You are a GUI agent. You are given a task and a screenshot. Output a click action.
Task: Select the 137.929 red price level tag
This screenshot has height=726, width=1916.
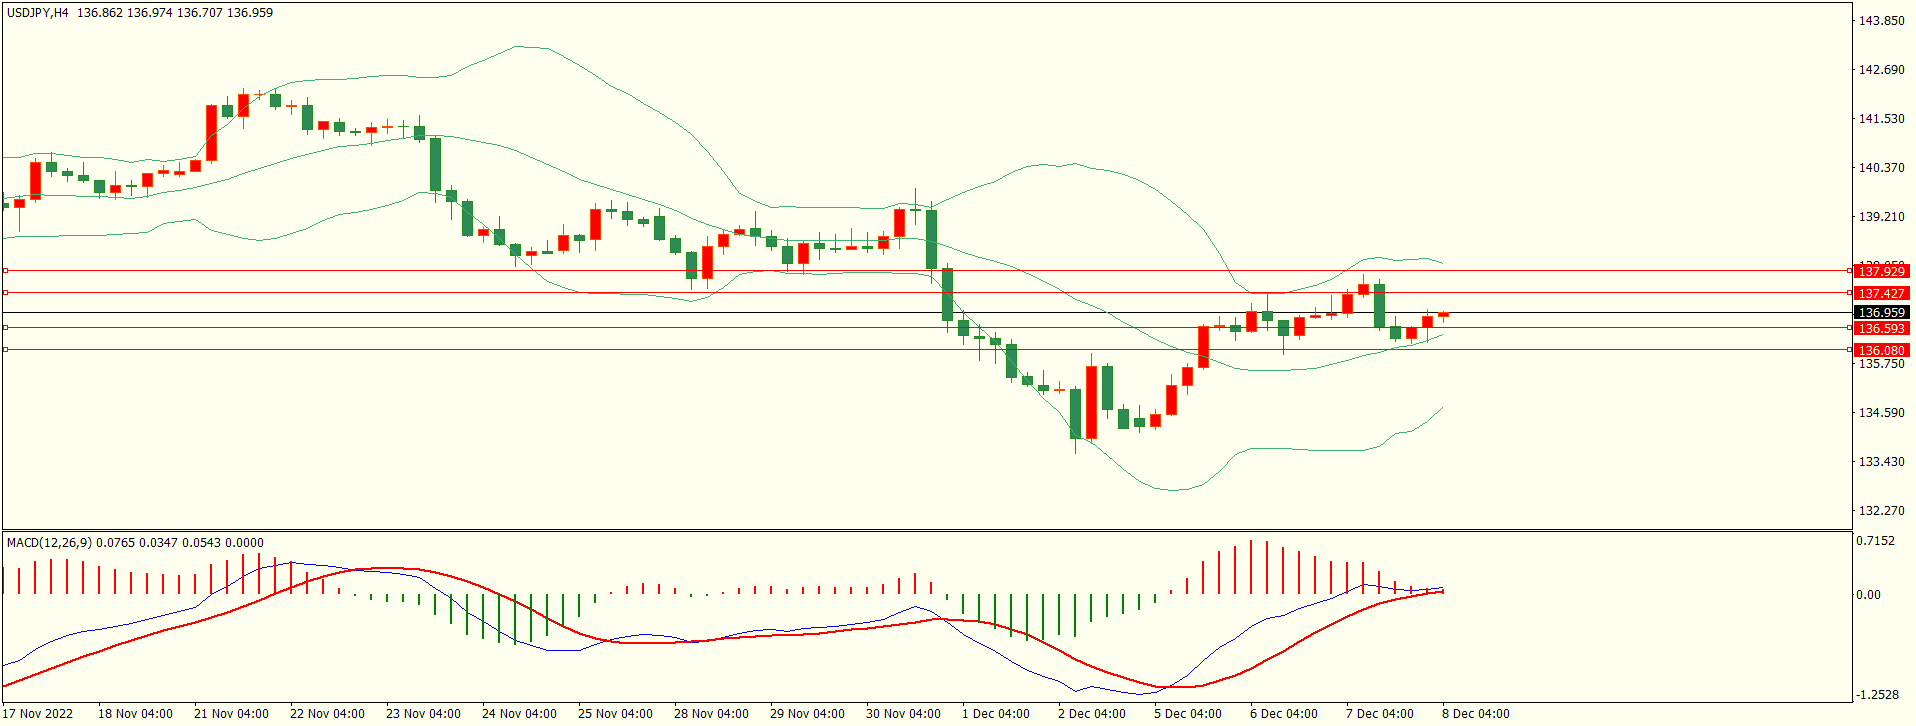(1880, 271)
